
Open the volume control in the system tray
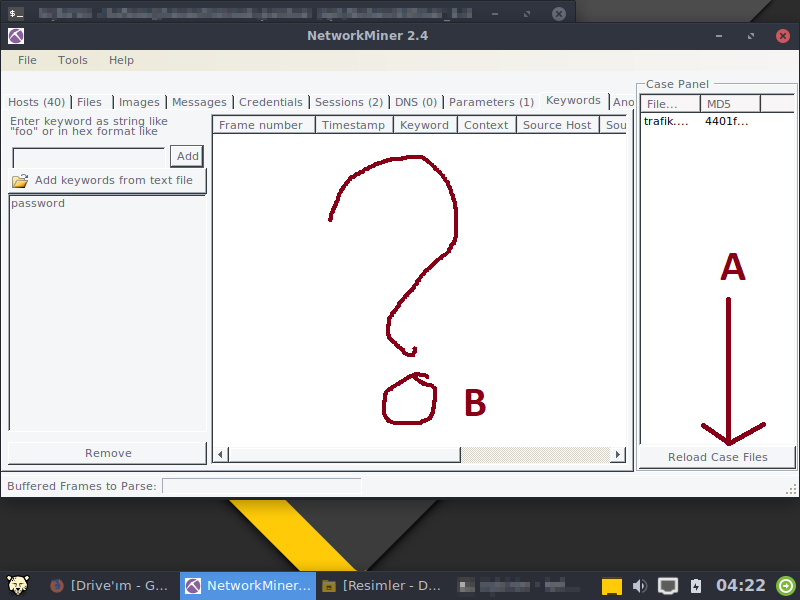639,586
